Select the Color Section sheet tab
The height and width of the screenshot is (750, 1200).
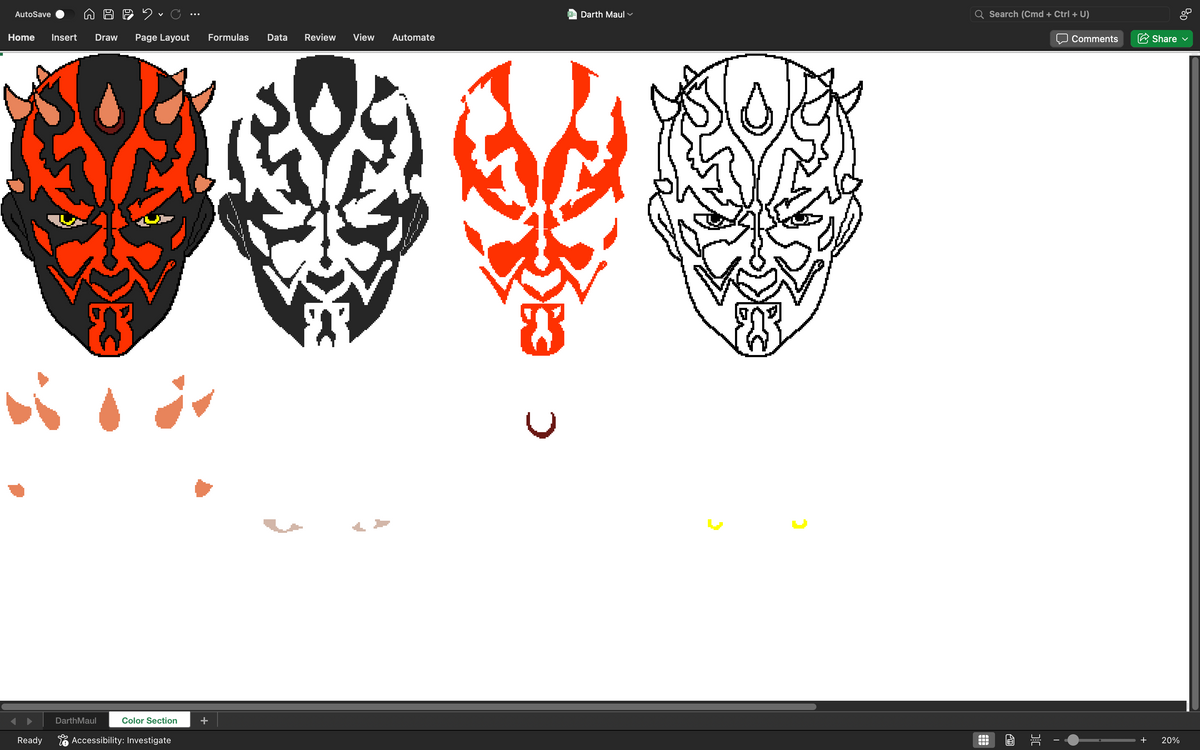coord(149,720)
